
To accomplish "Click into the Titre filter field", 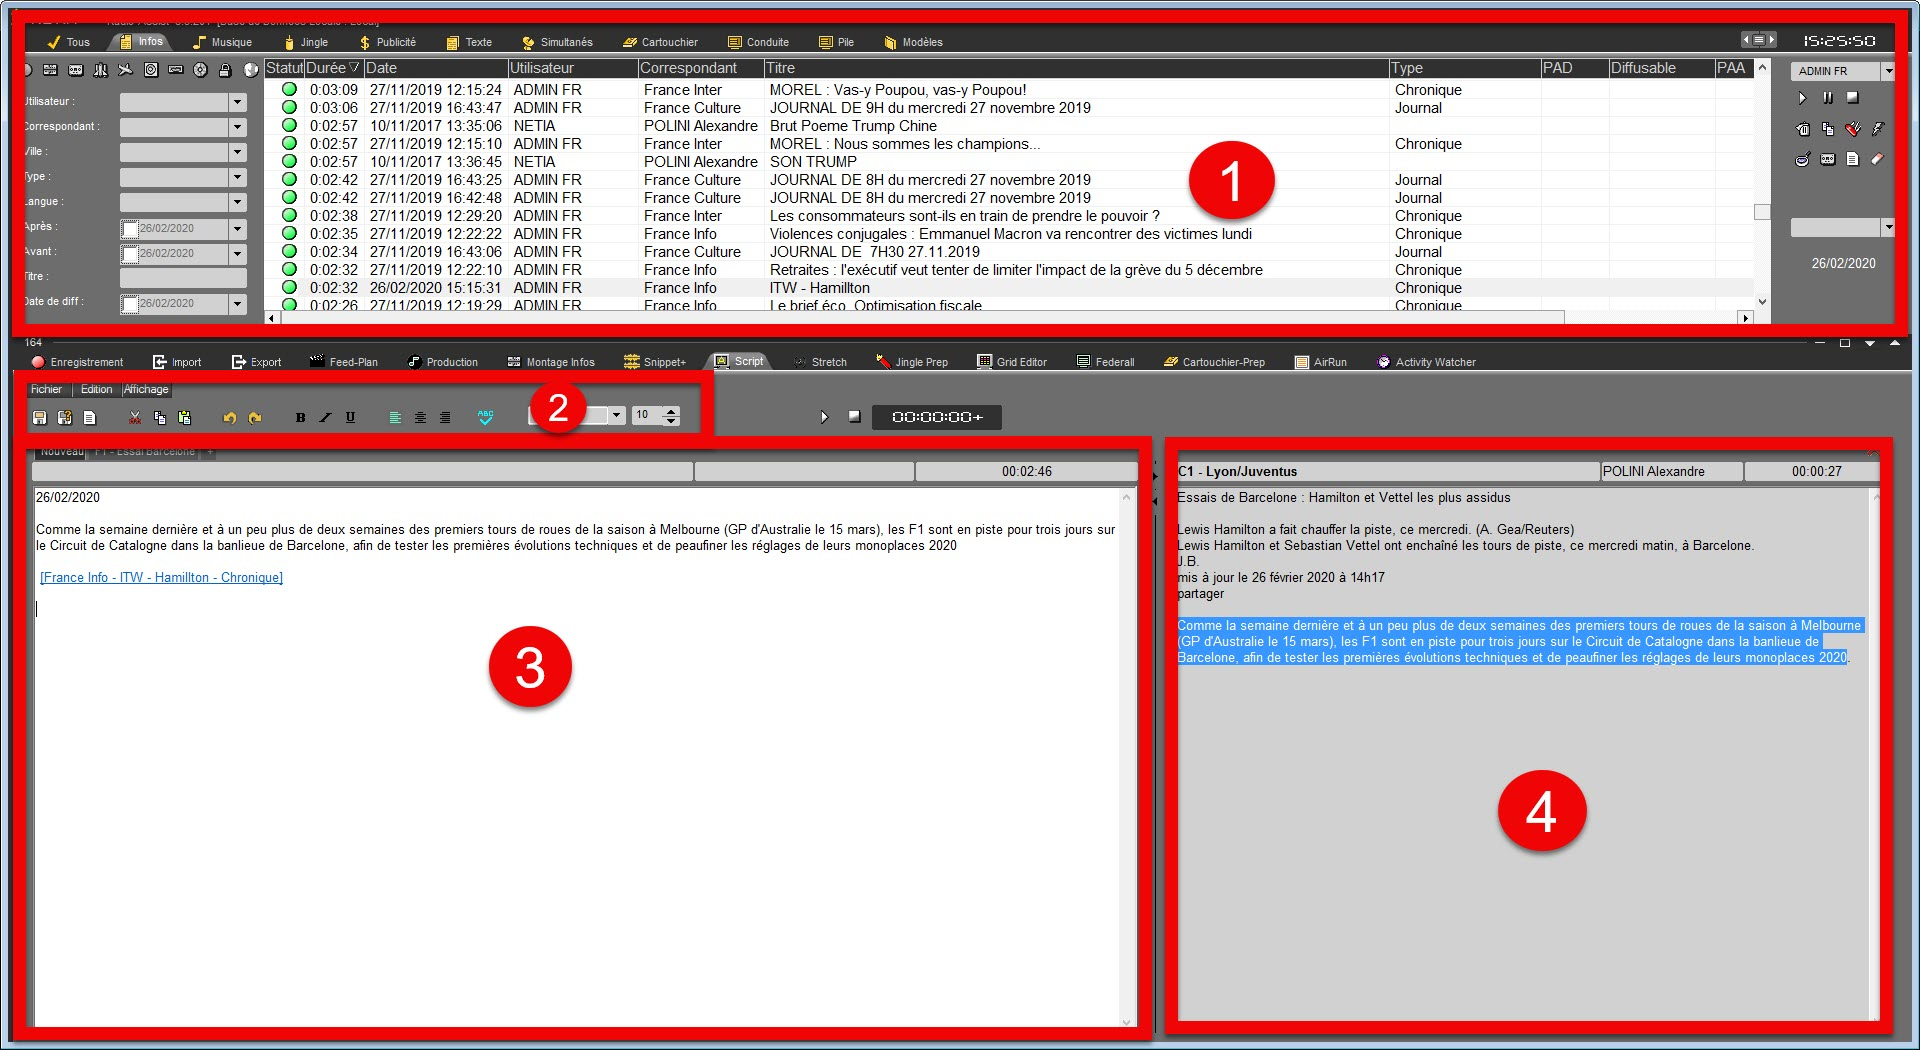I will coord(183,278).
